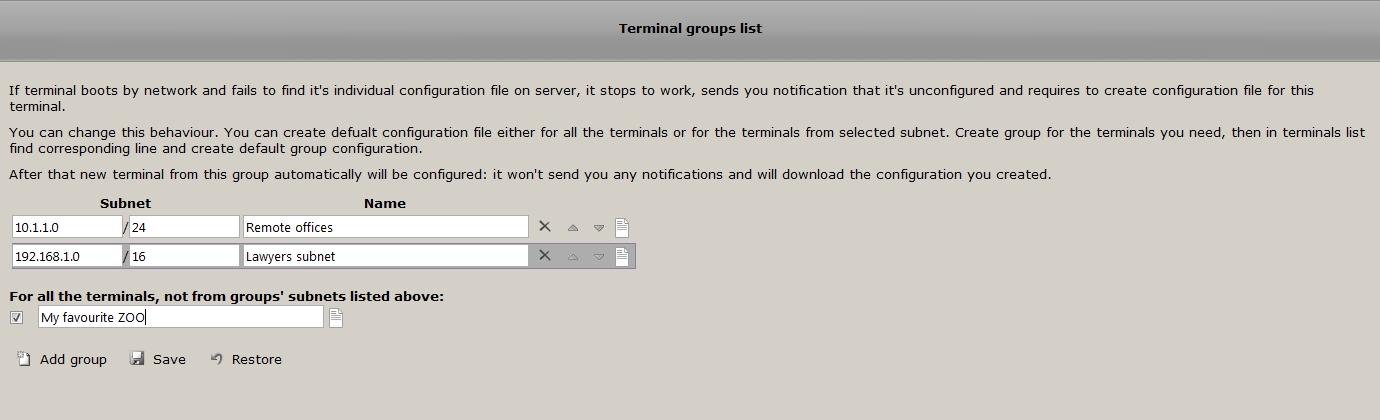Uncheck the default all-terminals group checkbox
1380x420 pixels.
[16, 318]
